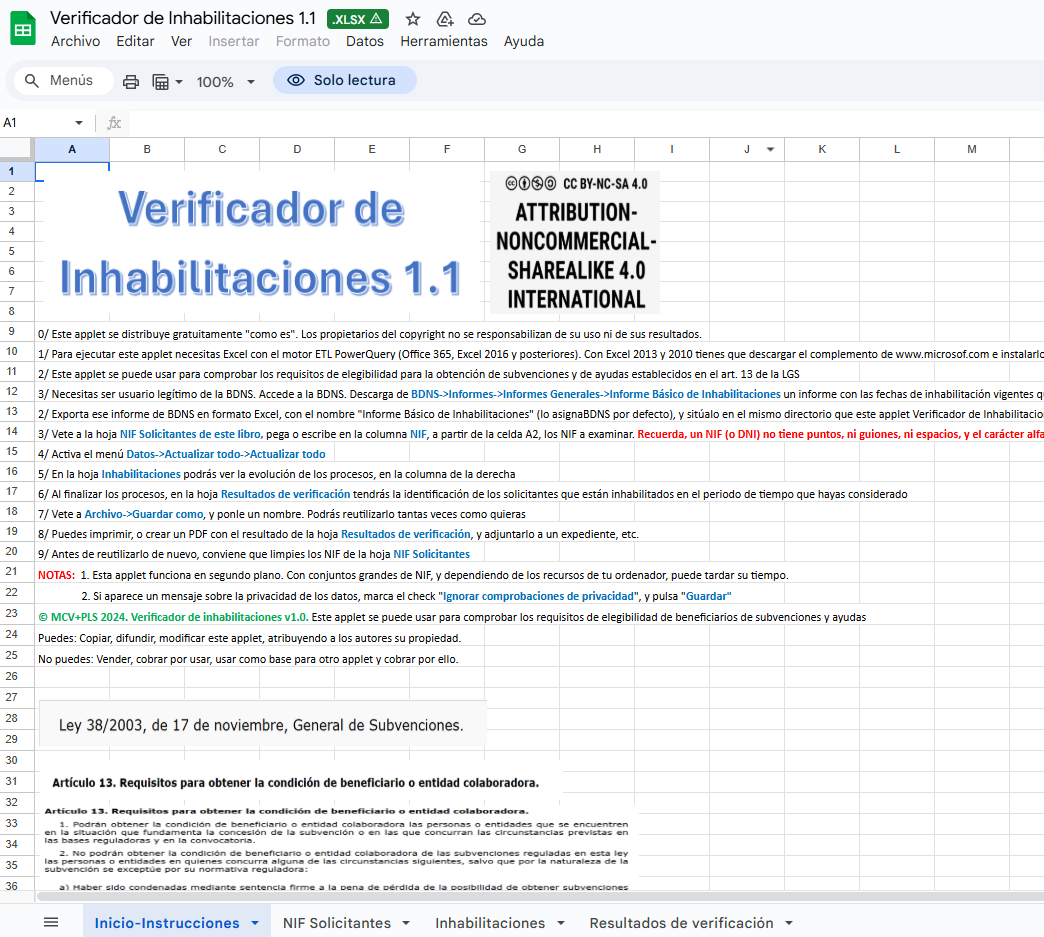Open the Inicio-Instrucciones tab menu arrow
The height and width of the screenshot is (937, 1044).
255,923
